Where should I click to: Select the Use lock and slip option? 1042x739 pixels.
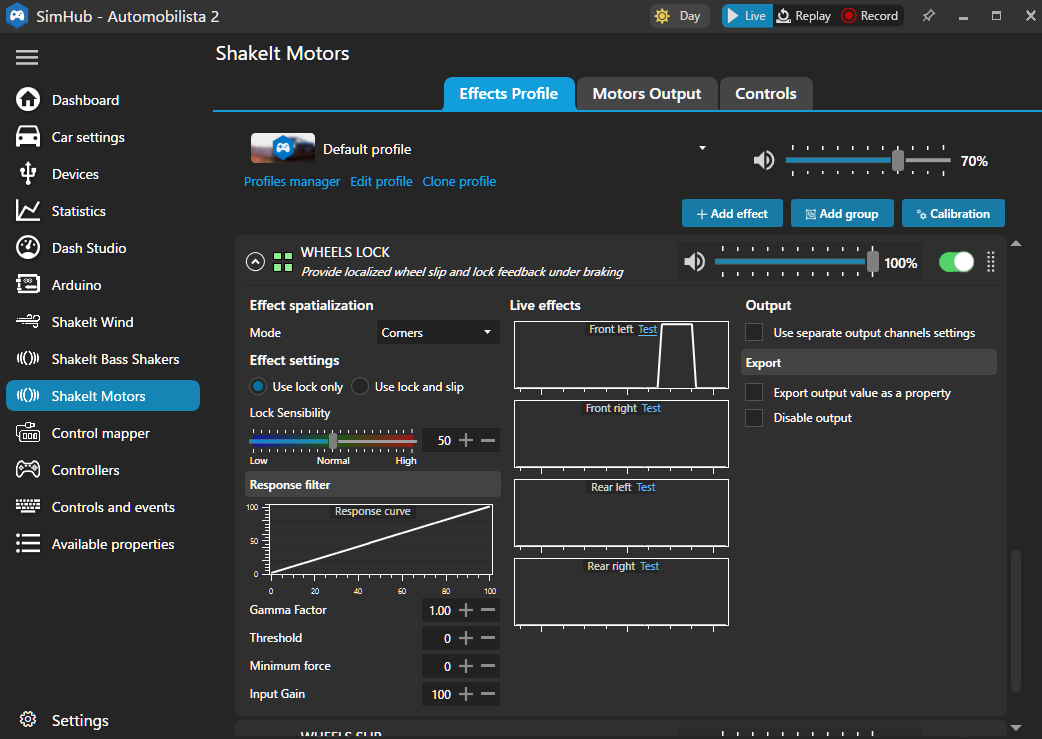pyautogui.click(x=360, y=386)
